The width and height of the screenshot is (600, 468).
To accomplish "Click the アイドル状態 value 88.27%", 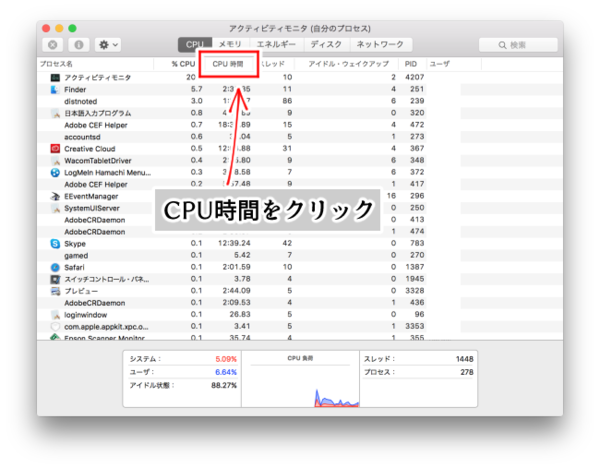I will click(x=224, y=385).
